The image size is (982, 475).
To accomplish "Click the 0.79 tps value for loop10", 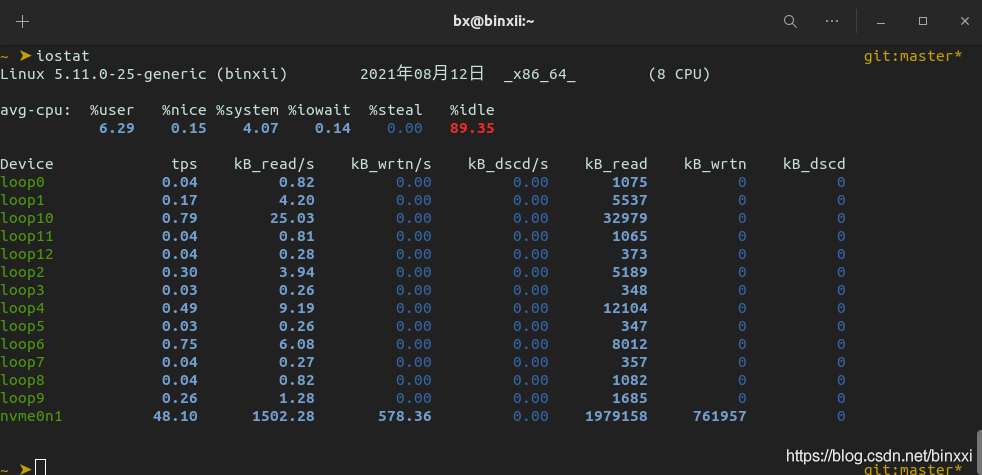I will pyautogui.click(x=180, y=218).
